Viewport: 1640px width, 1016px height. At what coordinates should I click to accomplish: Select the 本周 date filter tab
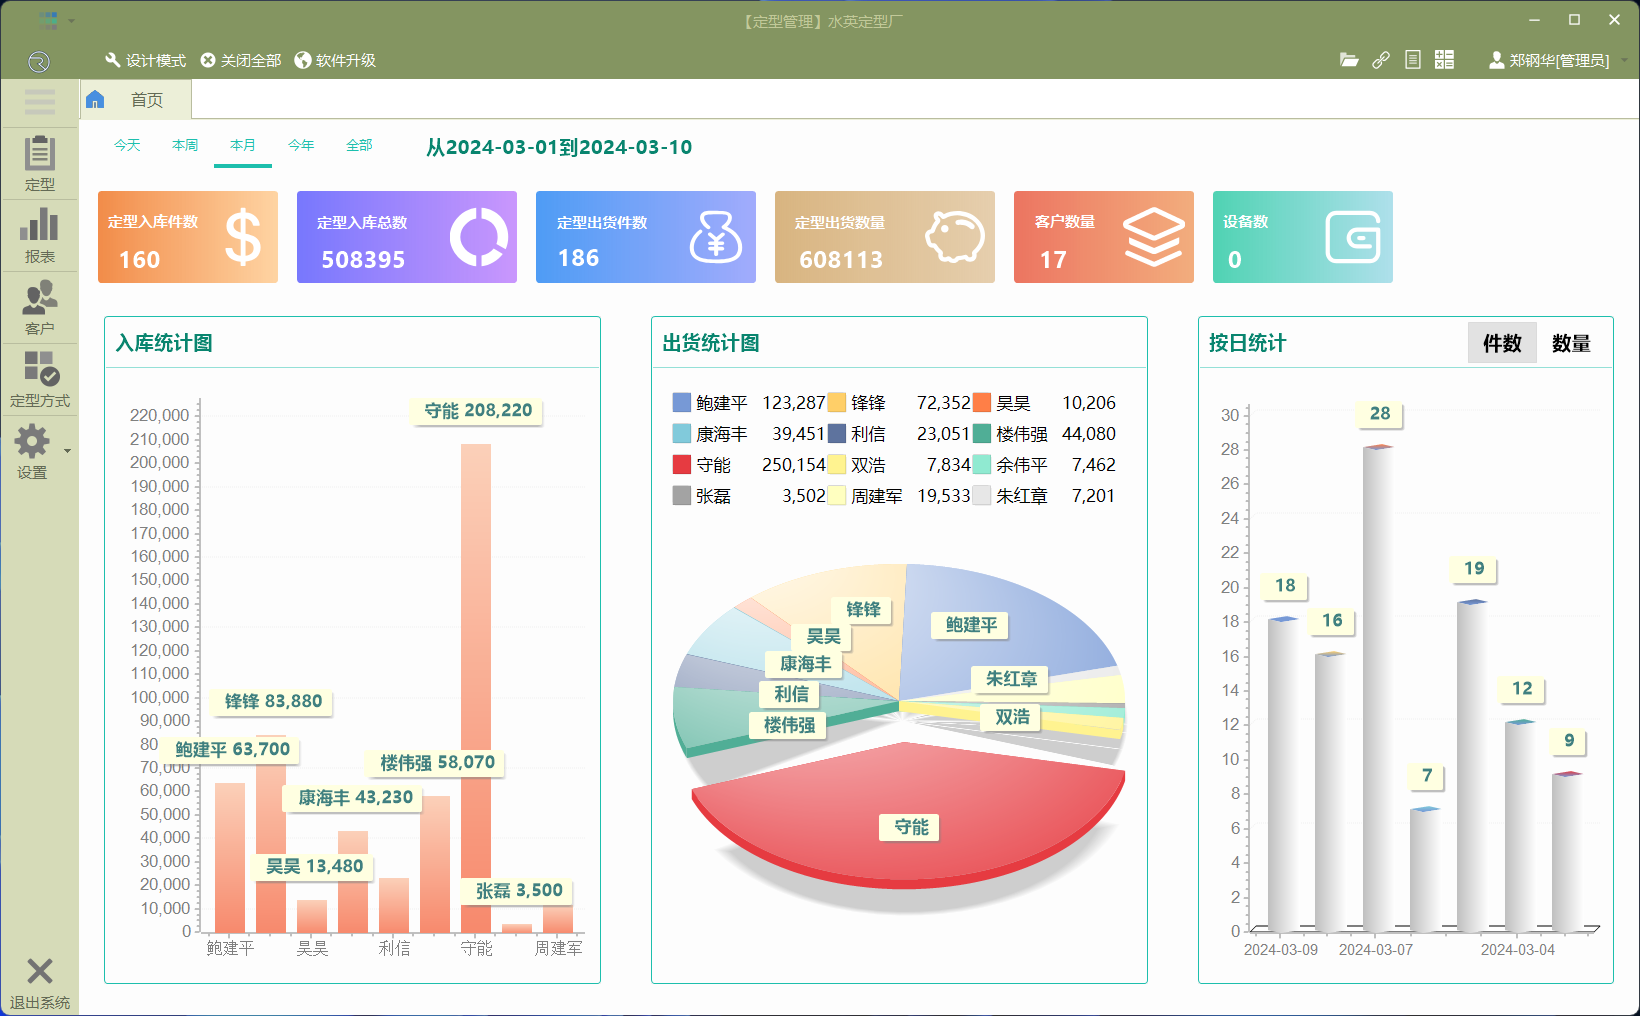click(185, 145)
